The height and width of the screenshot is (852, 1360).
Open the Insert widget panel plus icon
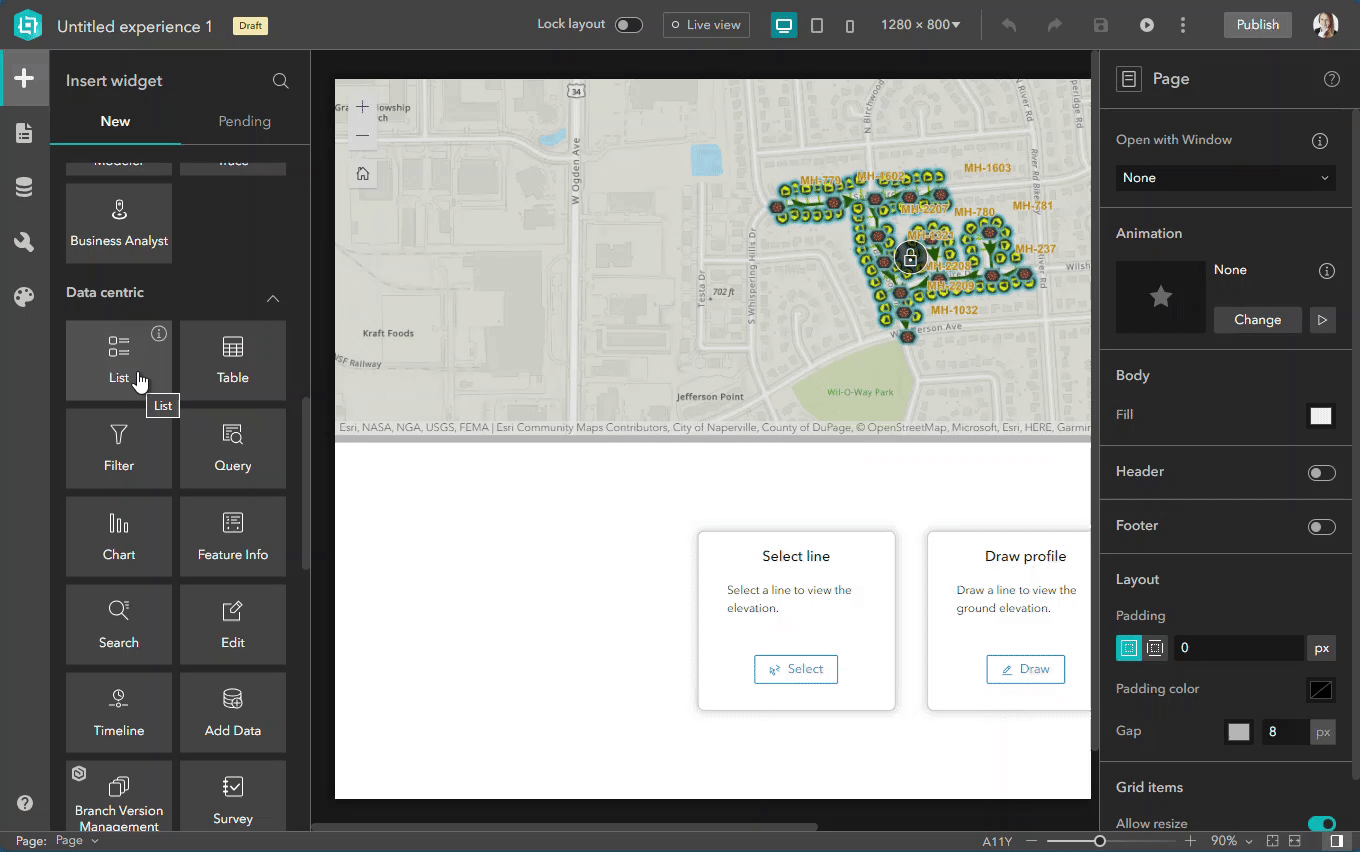coord(24,79)
